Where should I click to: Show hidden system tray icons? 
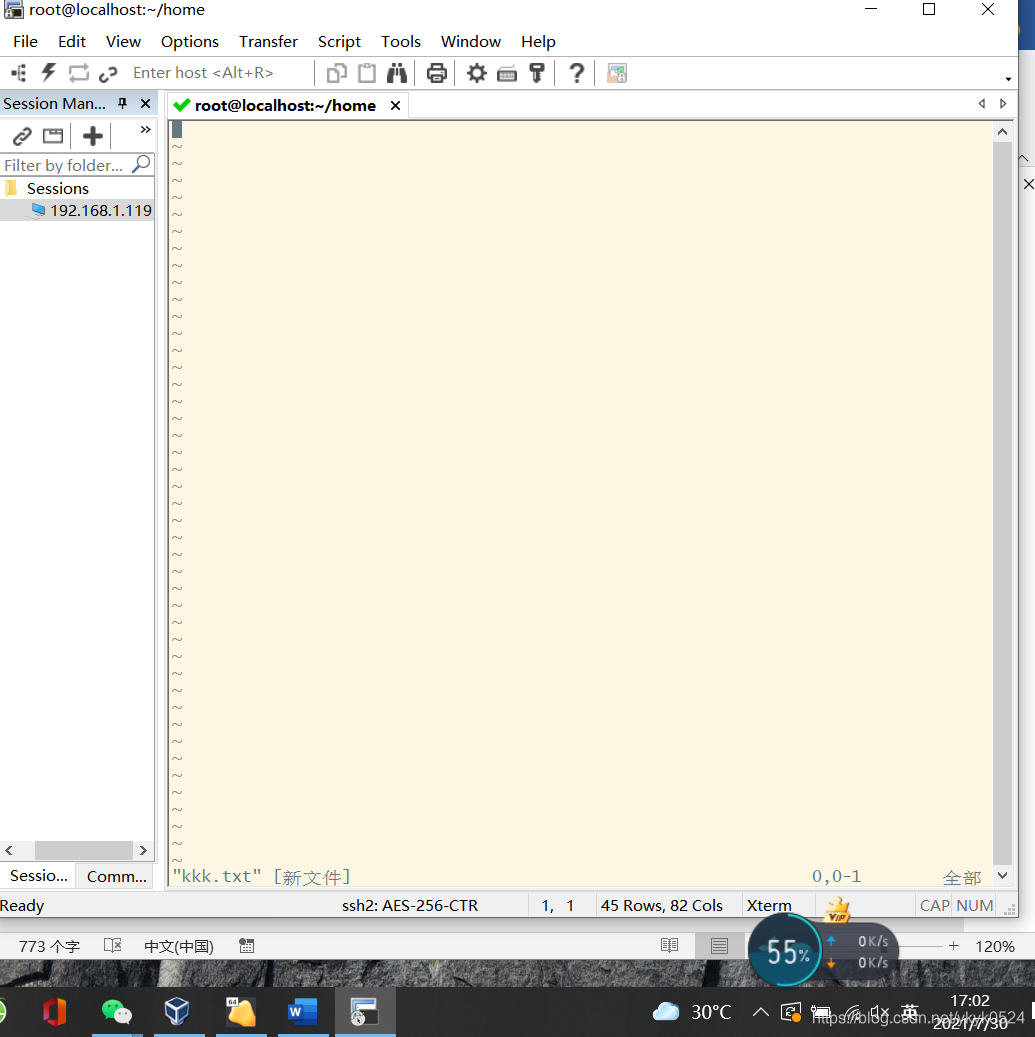coord(761,1012)
